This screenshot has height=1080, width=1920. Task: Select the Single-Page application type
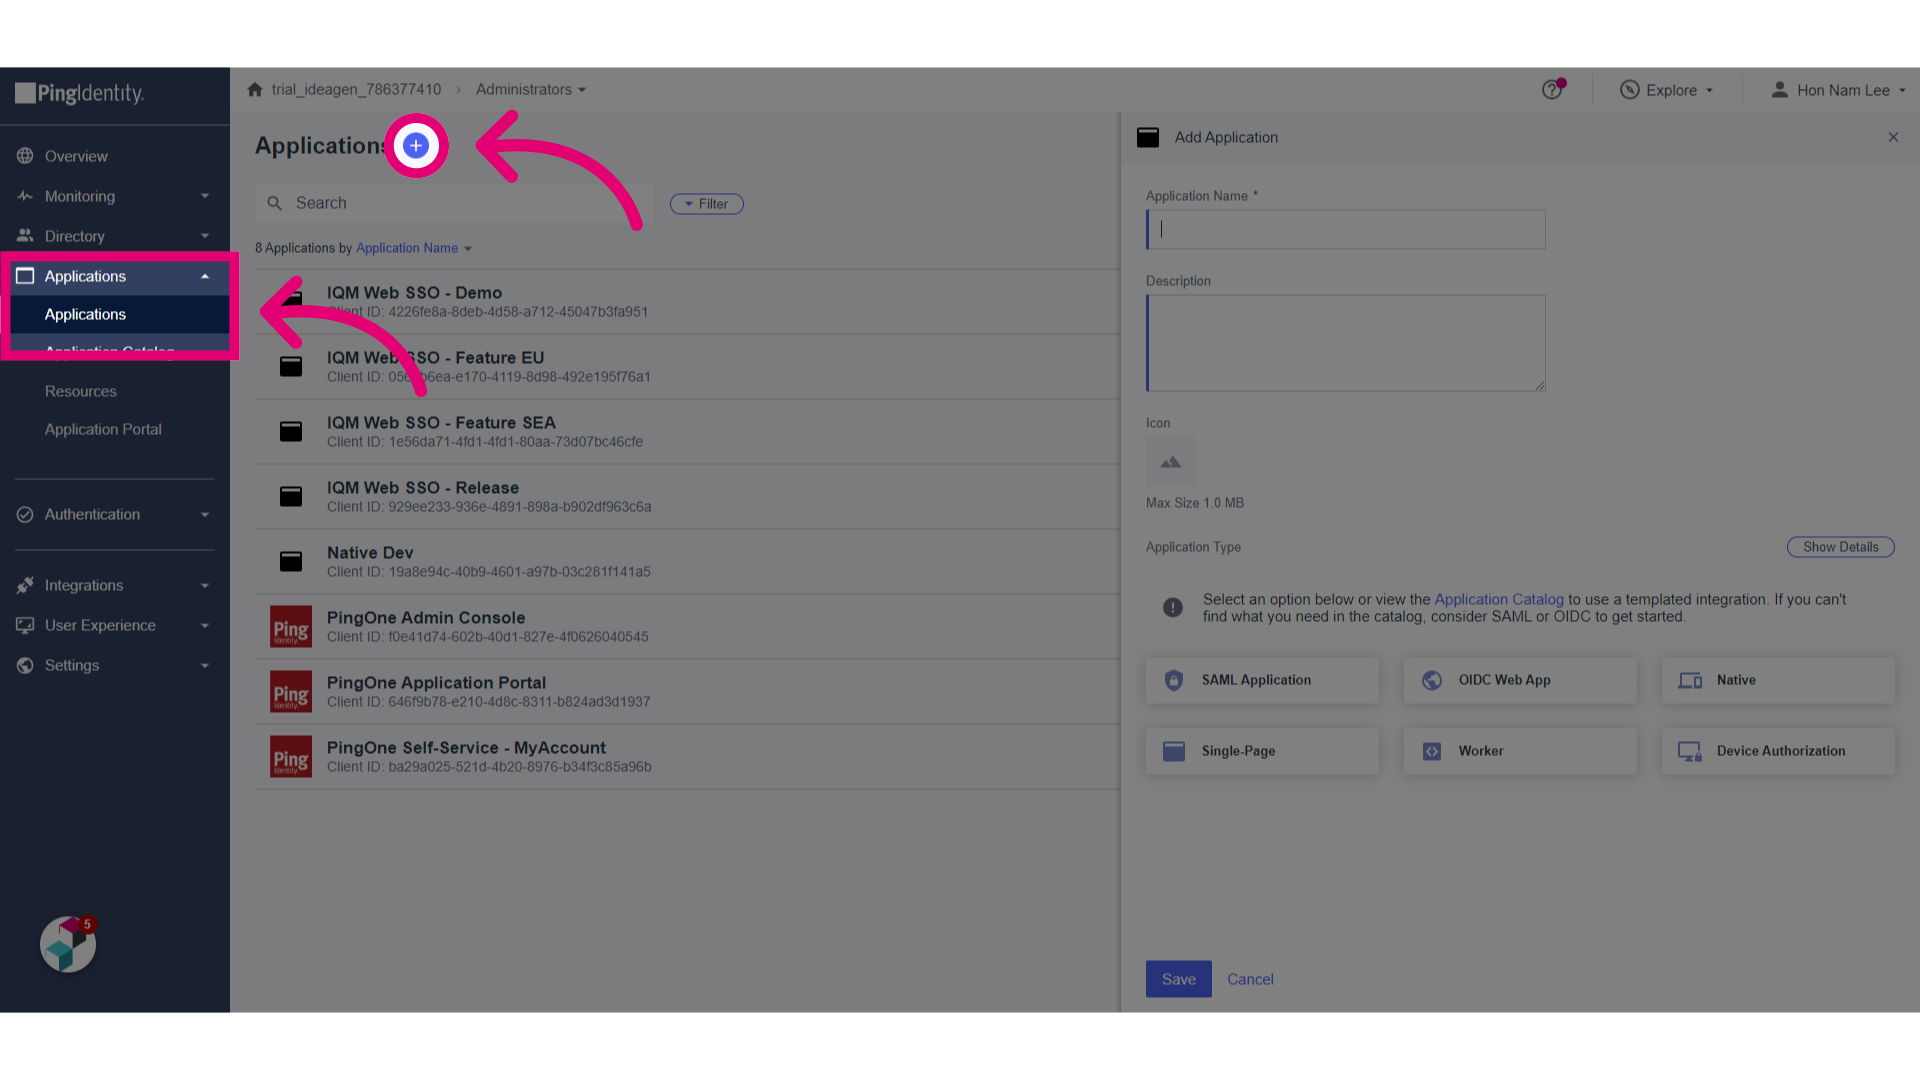1262,751
